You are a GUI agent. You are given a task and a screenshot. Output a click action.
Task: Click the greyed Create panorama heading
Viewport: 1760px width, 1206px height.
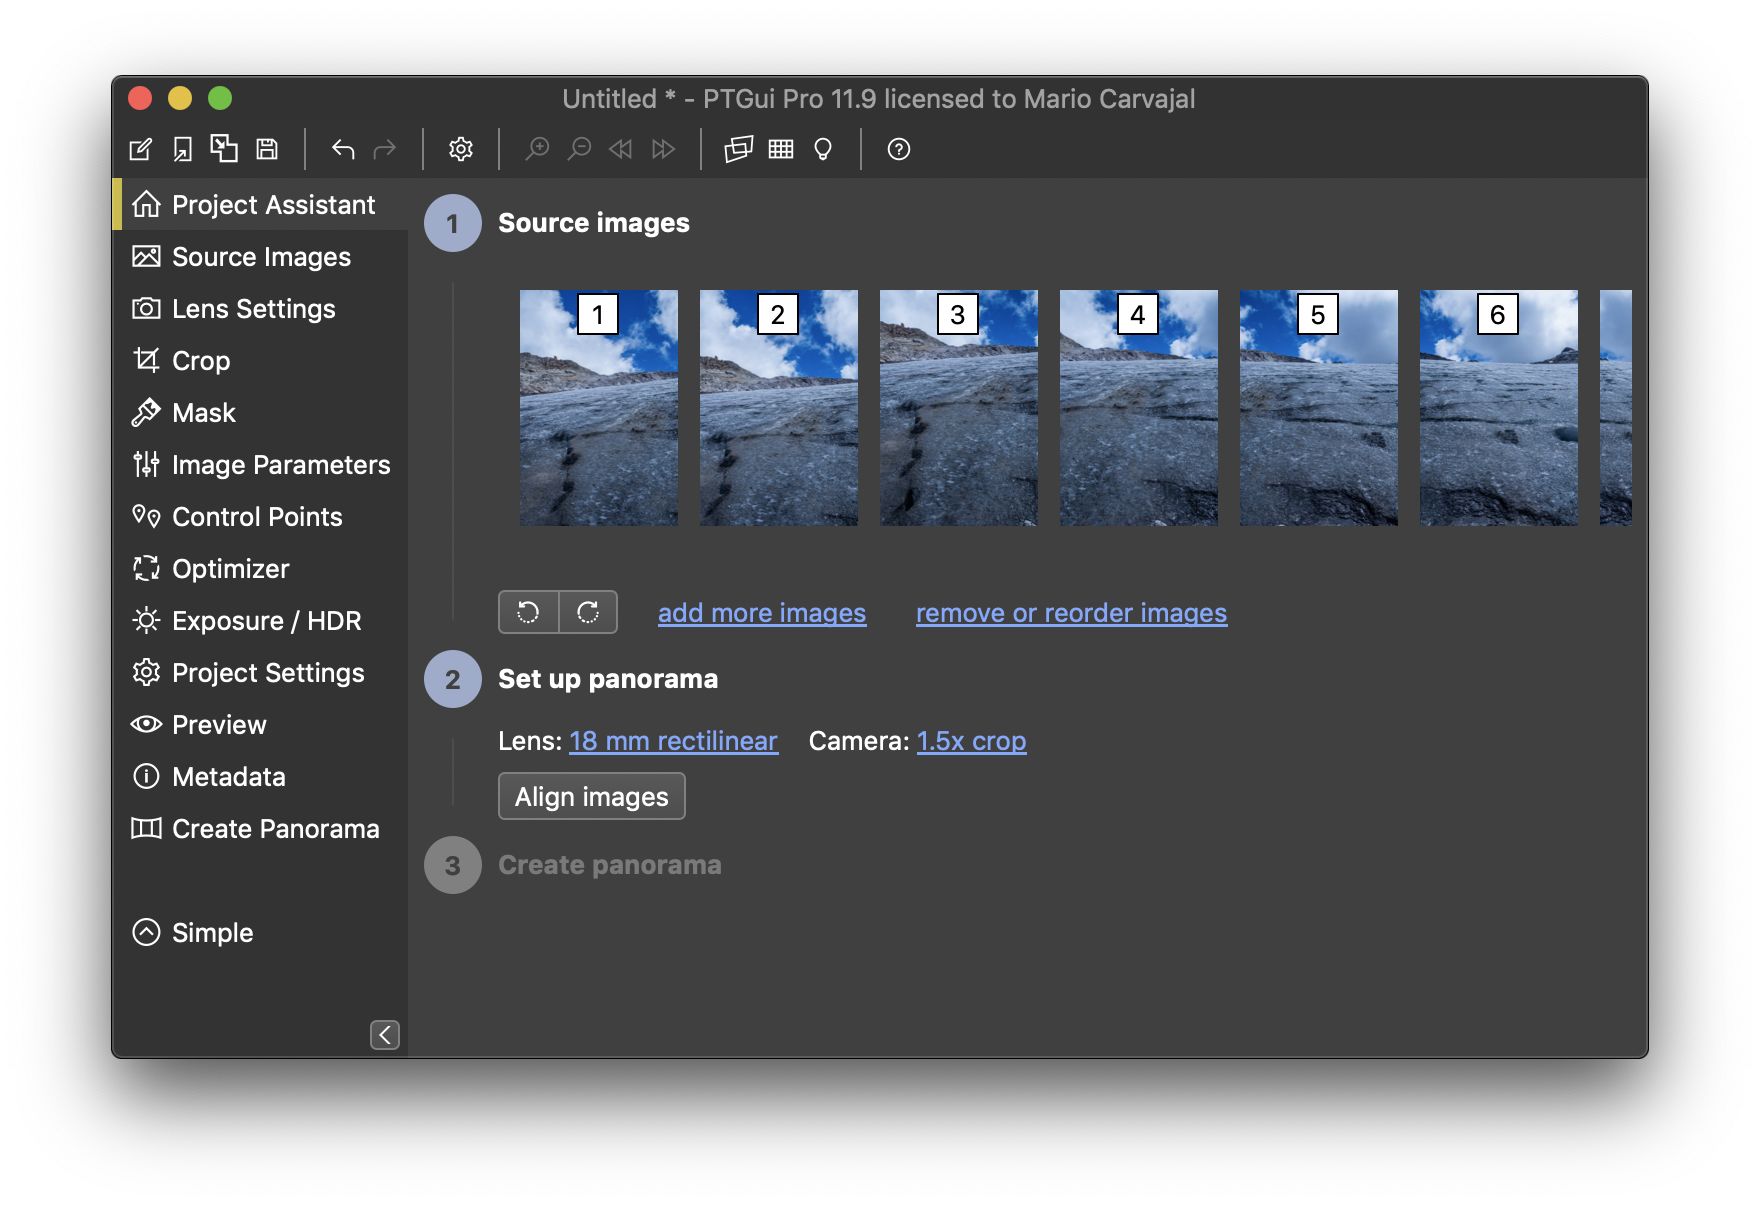[x=610, y=865]
